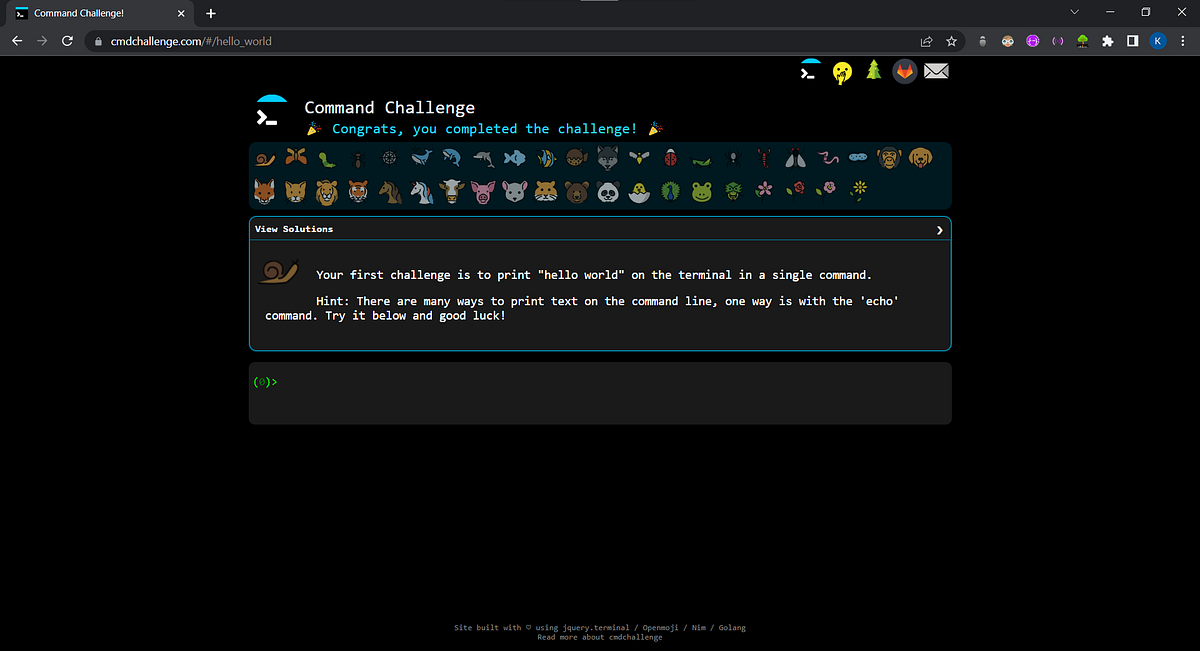
Task: Click the email envelope icon
Action: click(x=936, y=71)
